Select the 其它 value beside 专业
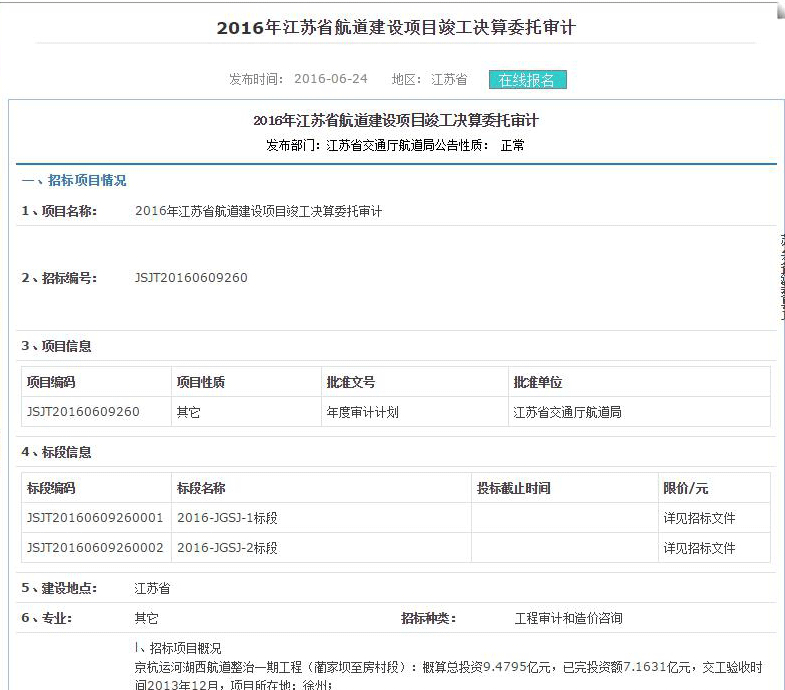 pos(146,618)
